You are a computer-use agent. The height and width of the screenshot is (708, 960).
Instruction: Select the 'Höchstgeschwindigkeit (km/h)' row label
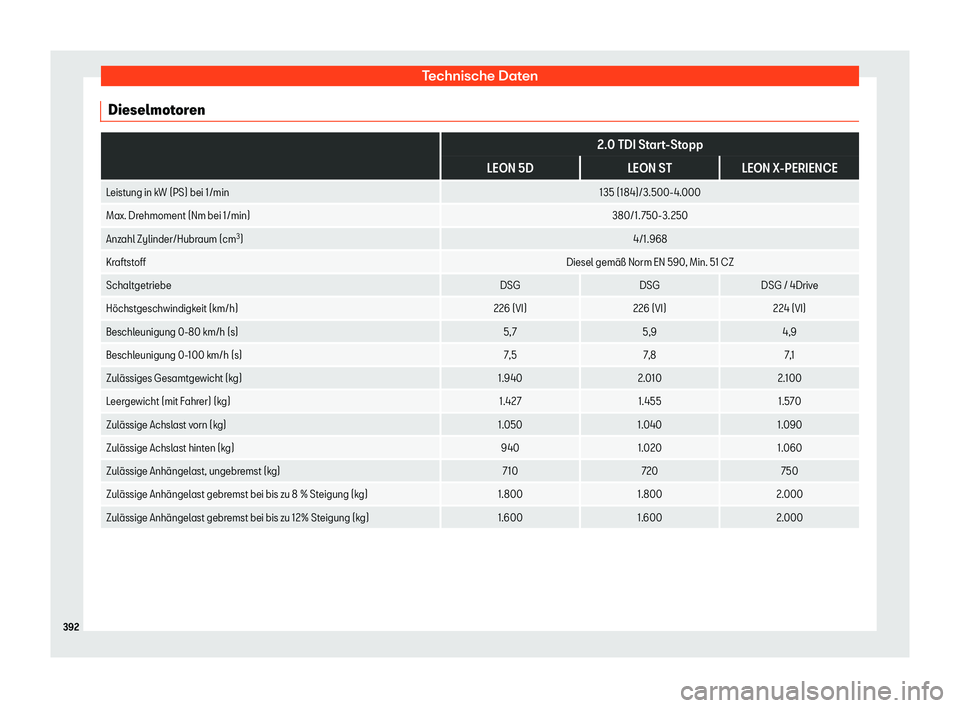click(x=172, y=309)
